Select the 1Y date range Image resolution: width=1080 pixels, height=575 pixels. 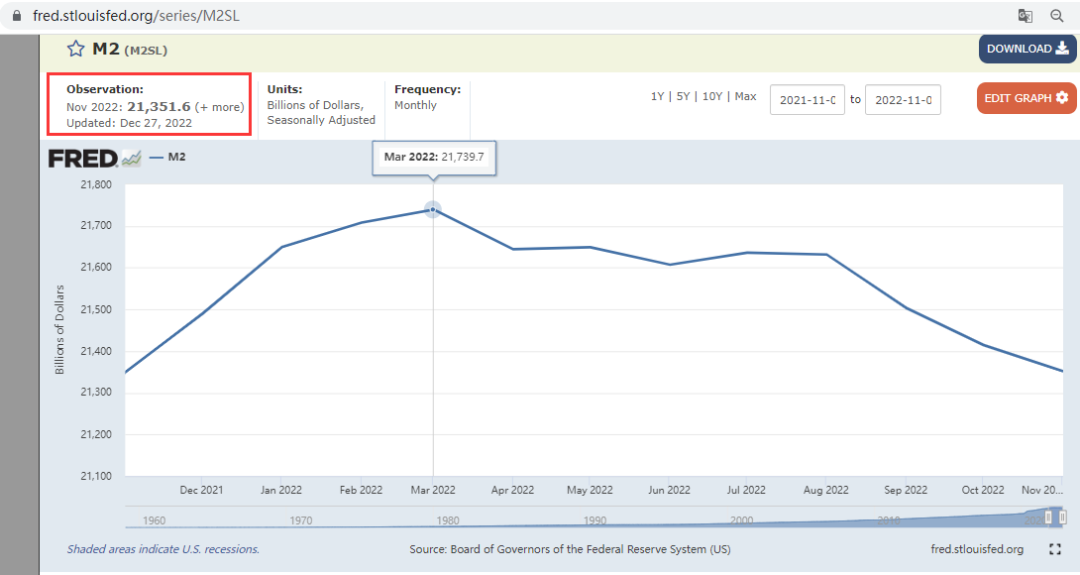click(657, 96)
